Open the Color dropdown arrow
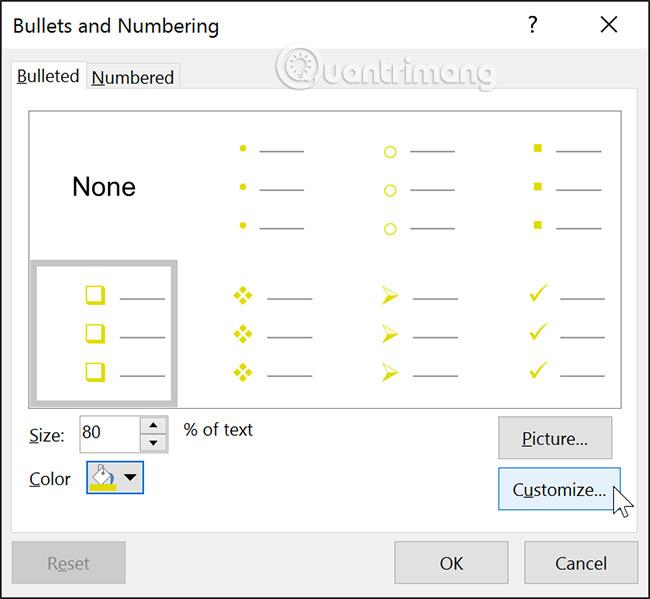This screenshot has height=599, width=650. [x=130, y=478]
